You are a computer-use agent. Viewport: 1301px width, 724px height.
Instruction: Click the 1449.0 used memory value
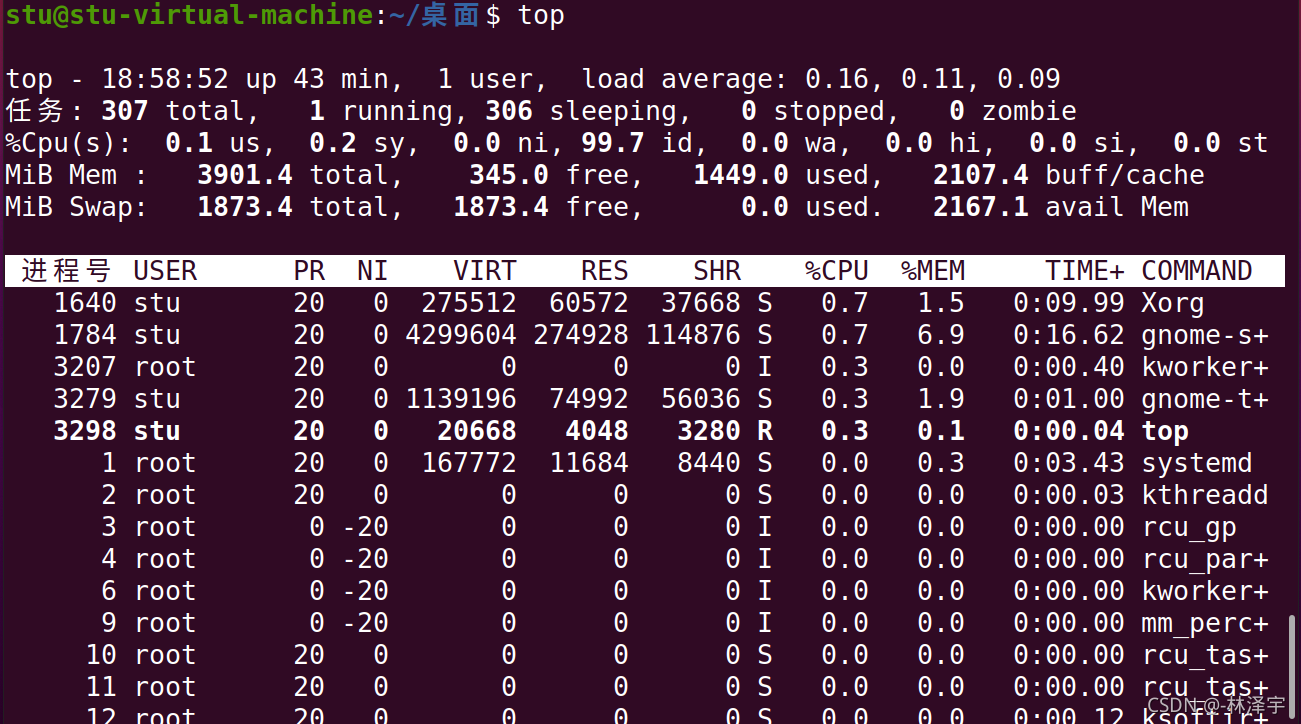[741, 175]
